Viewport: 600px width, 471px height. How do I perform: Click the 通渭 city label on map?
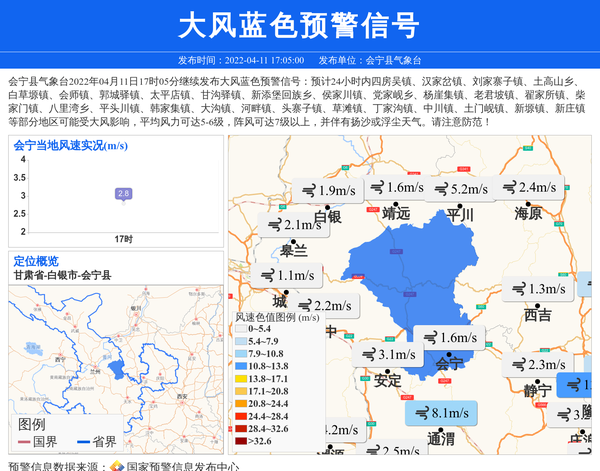pyautogui.click(x=441, y=439)
